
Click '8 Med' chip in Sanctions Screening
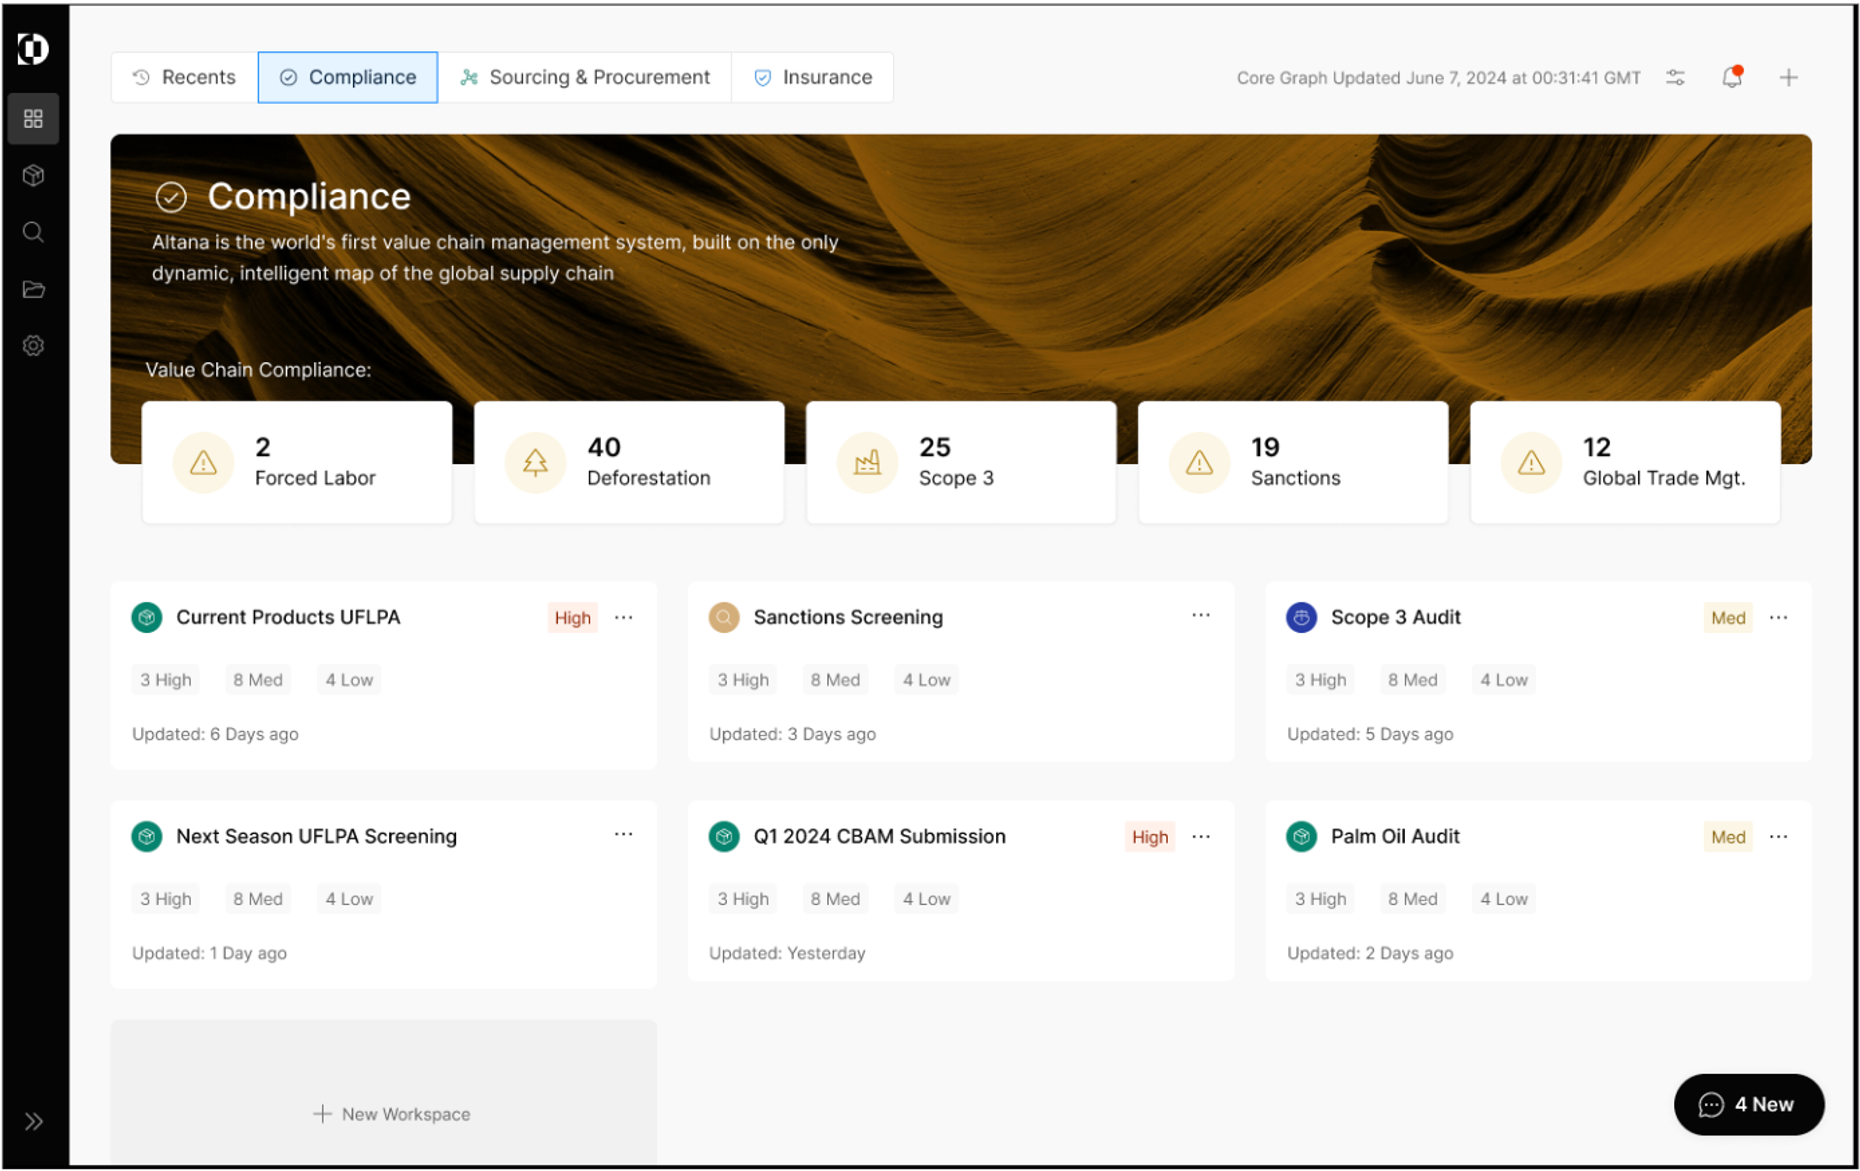(835, 680)
